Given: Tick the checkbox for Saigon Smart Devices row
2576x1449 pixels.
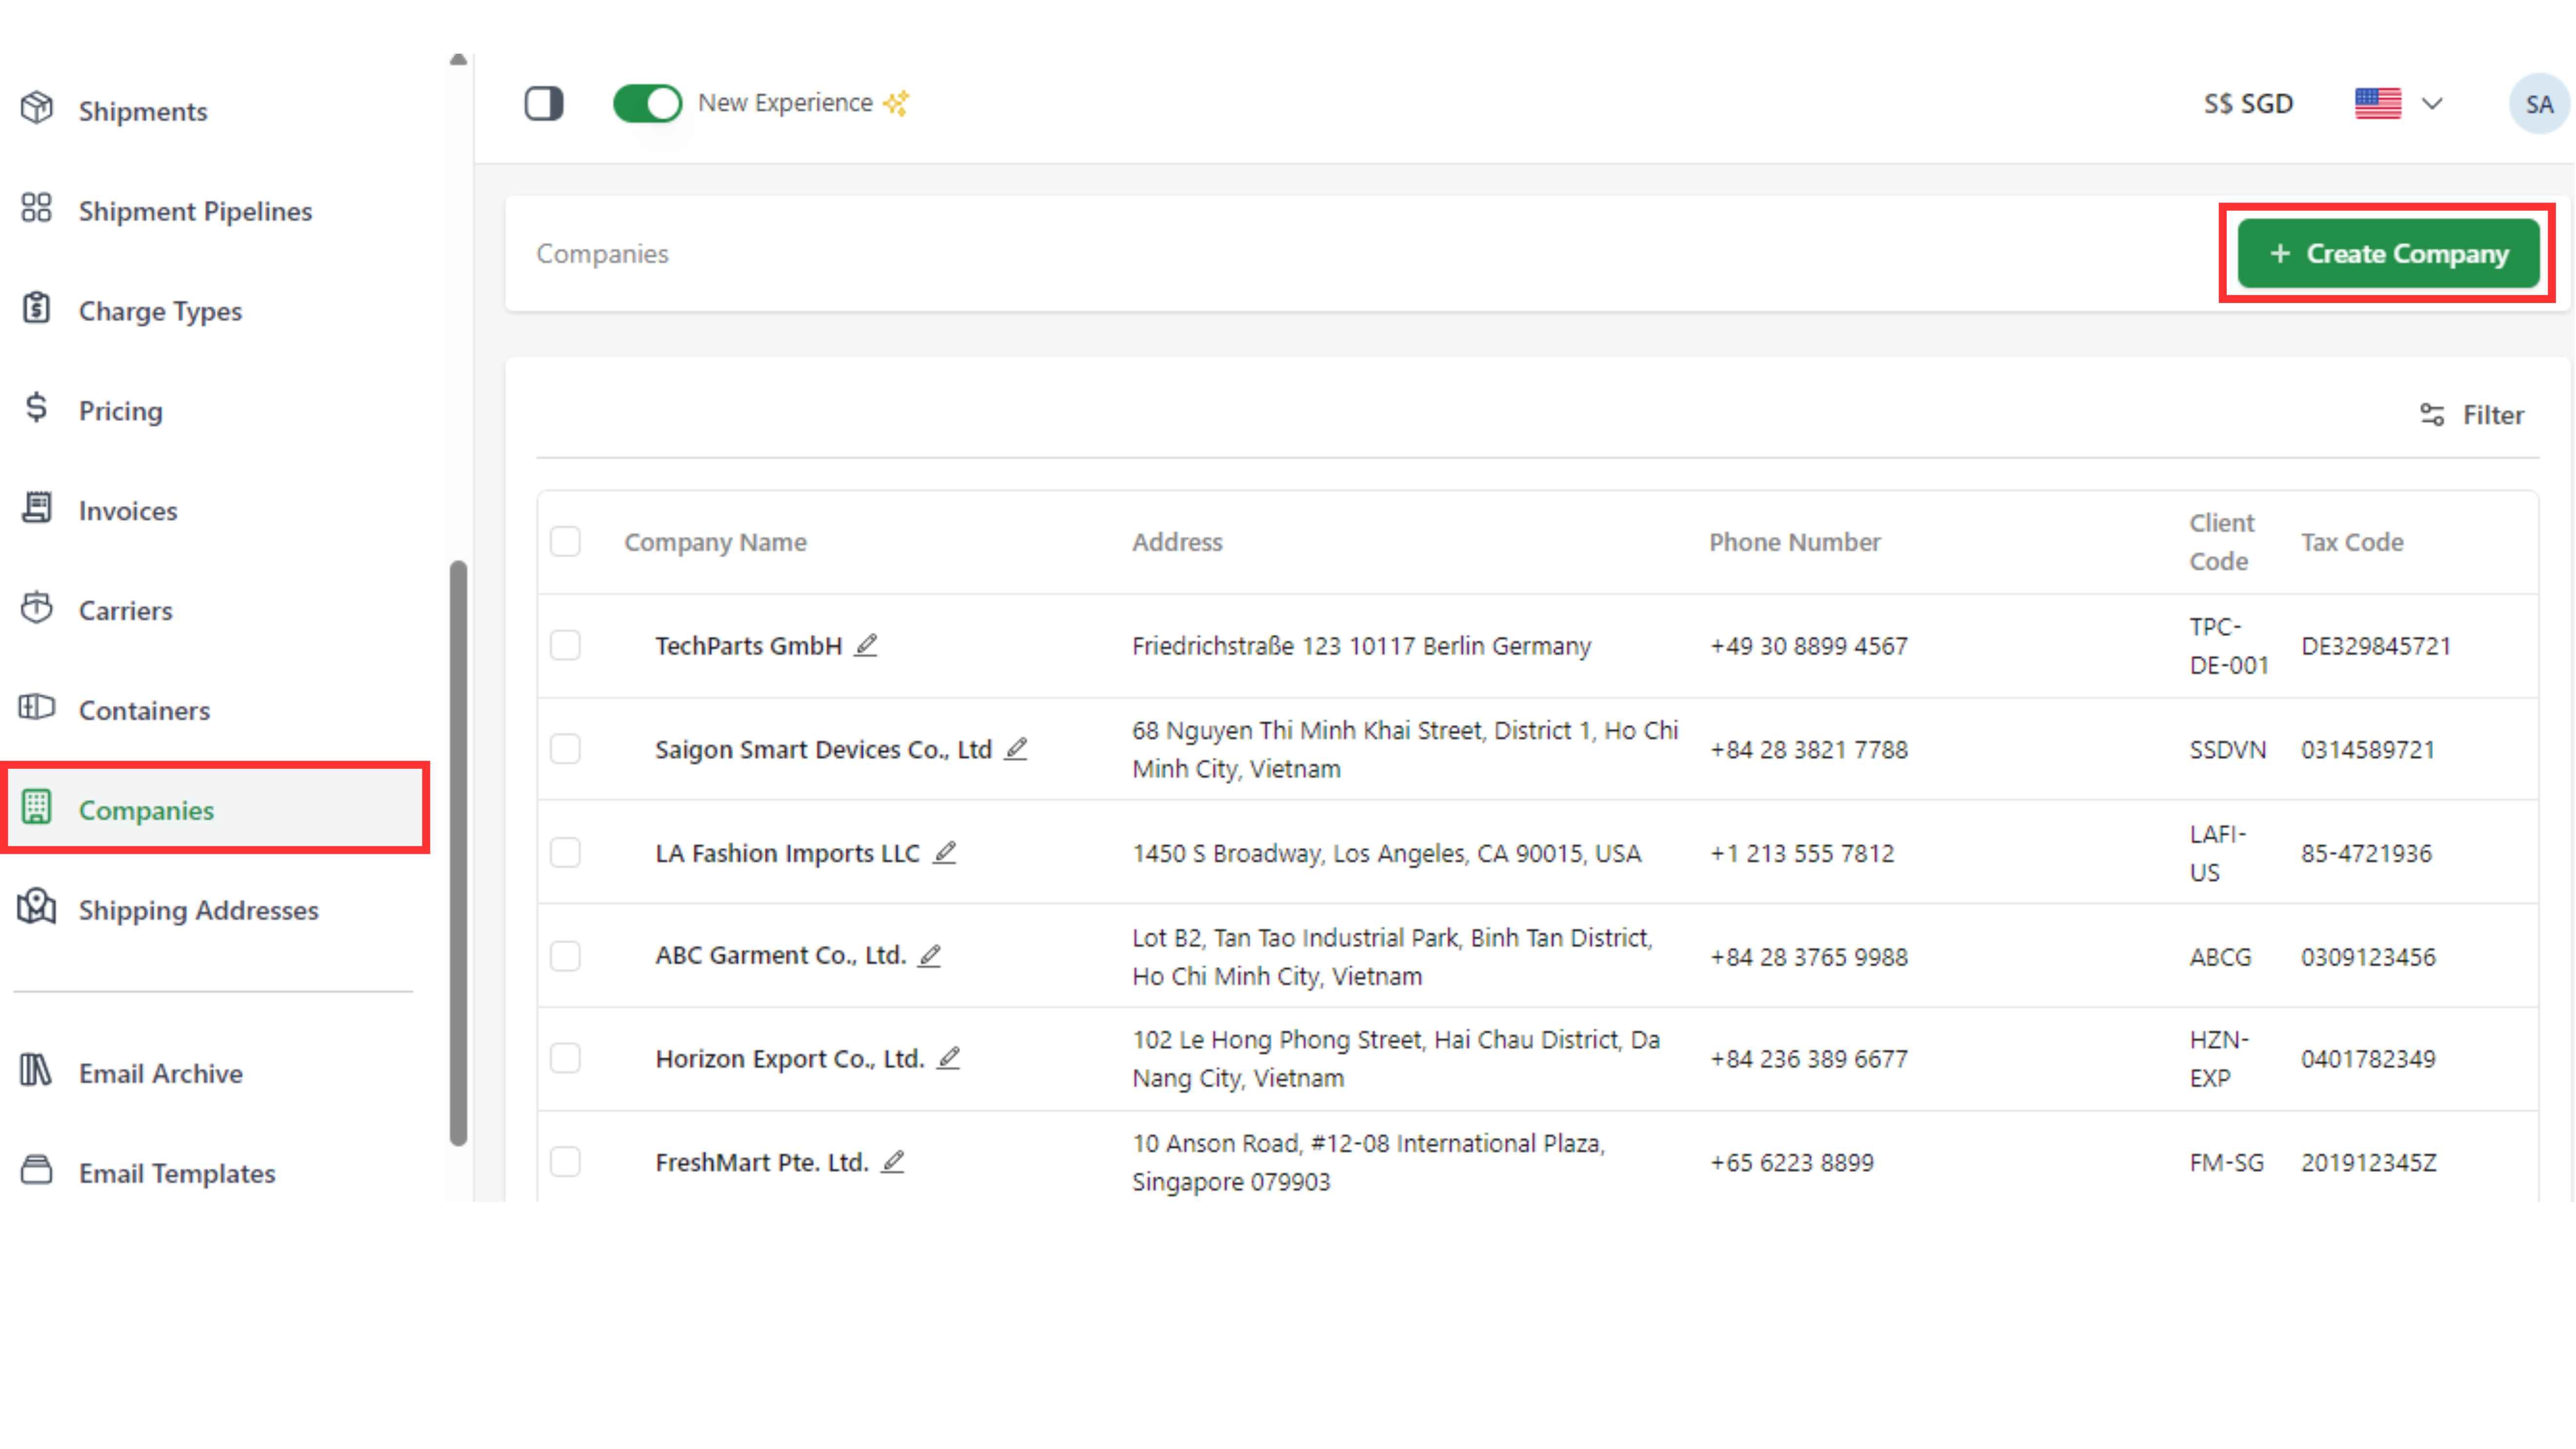Looking at the screenshot, I should 565,749.
